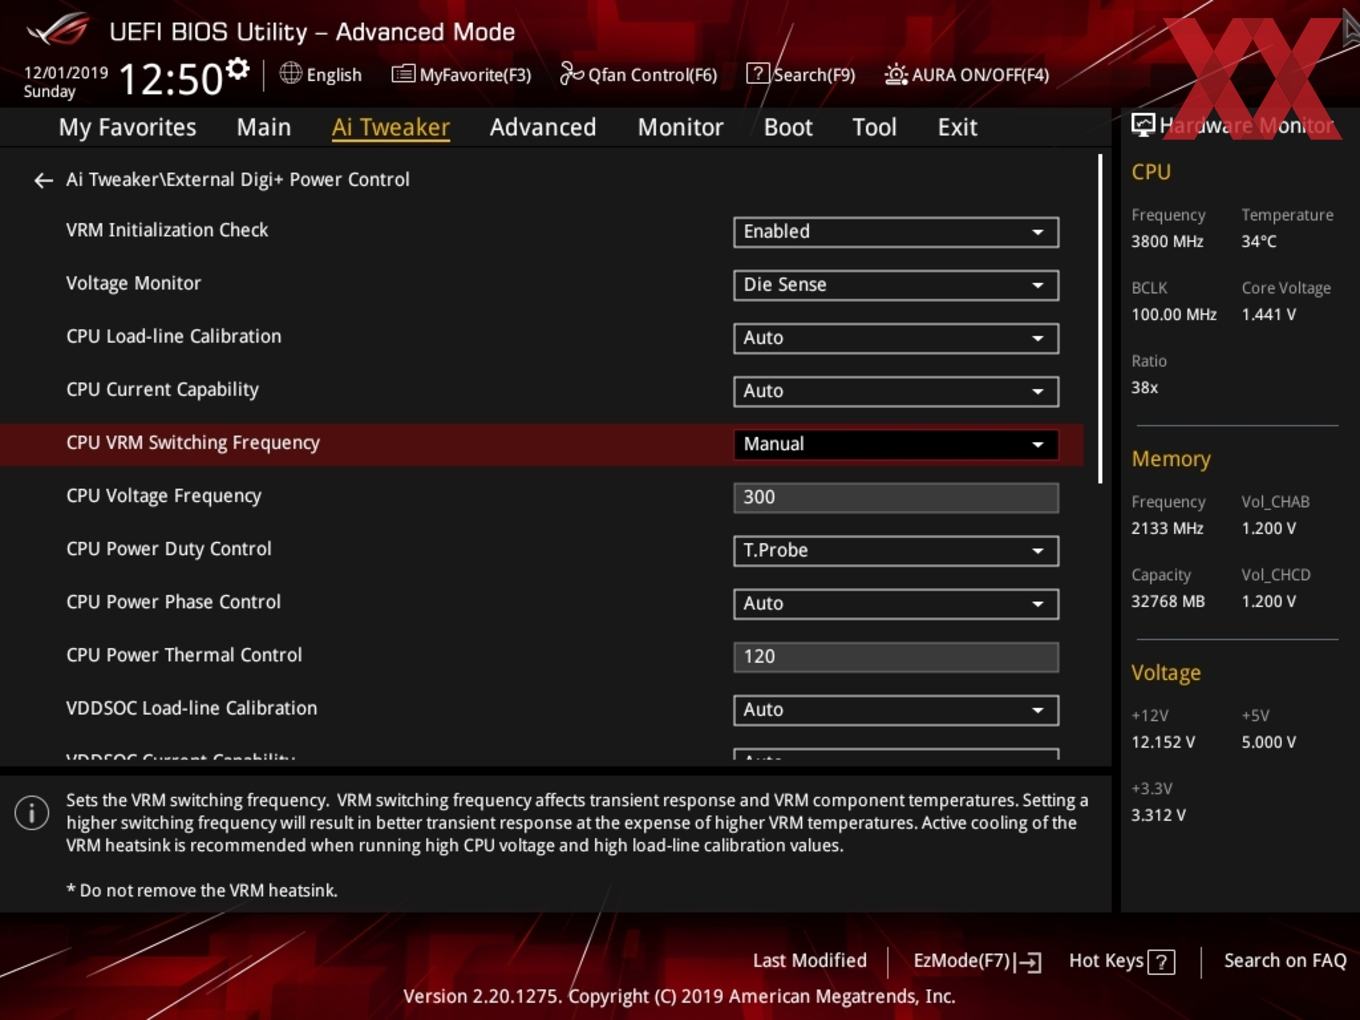Open clock settings gear icon
1360x1020 pixels.
click(x=238, y=69)
